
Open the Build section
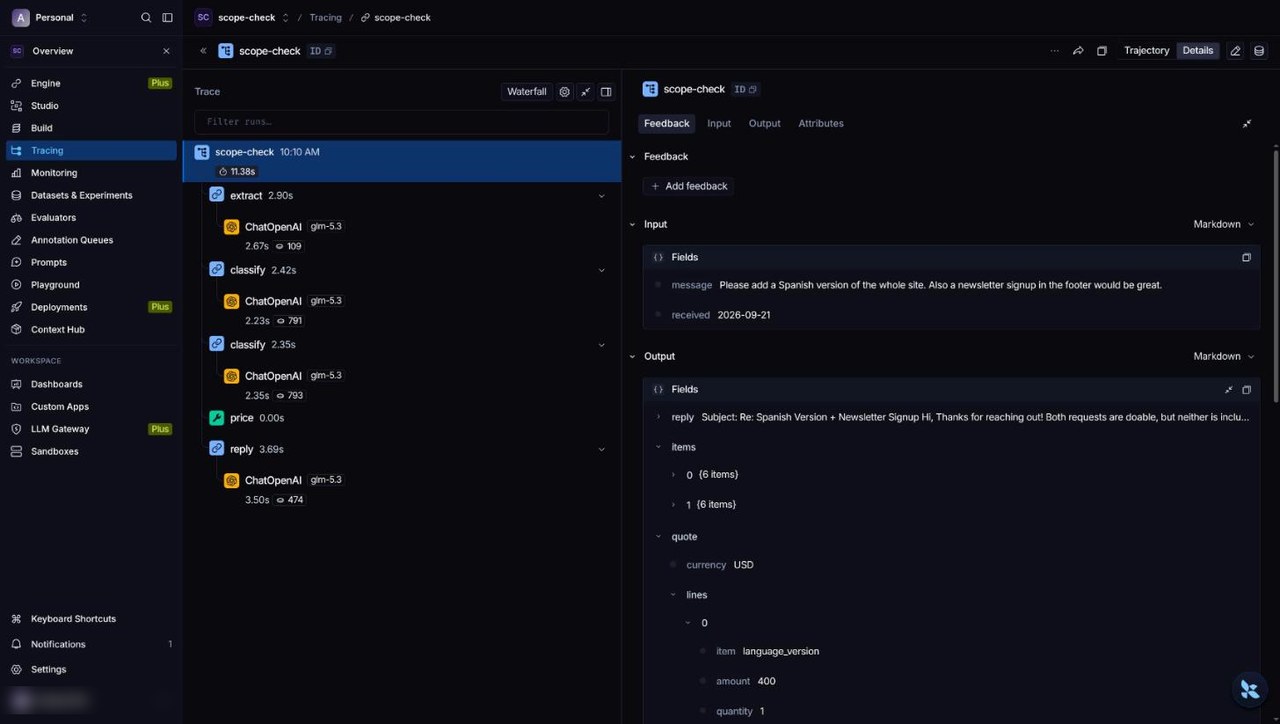click(91, 128)
